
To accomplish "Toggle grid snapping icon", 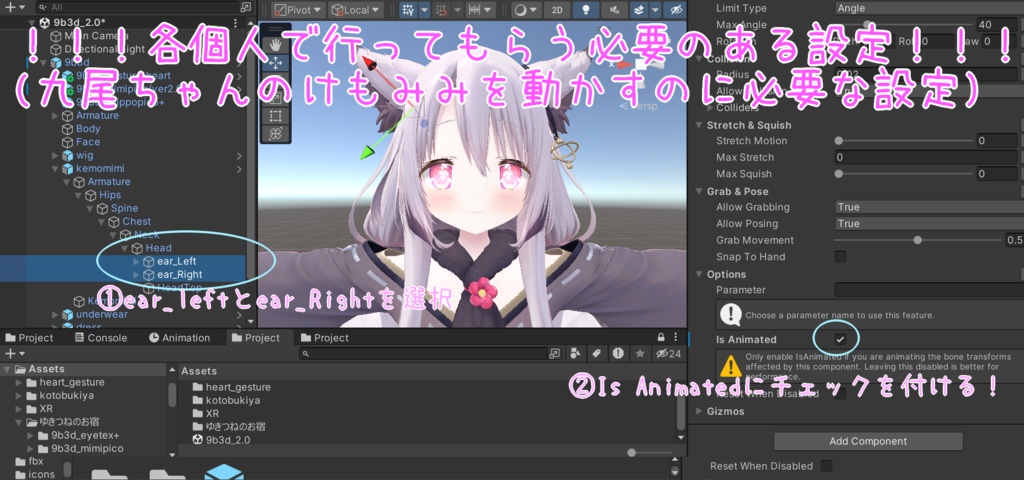I will (x=408, y=10).
